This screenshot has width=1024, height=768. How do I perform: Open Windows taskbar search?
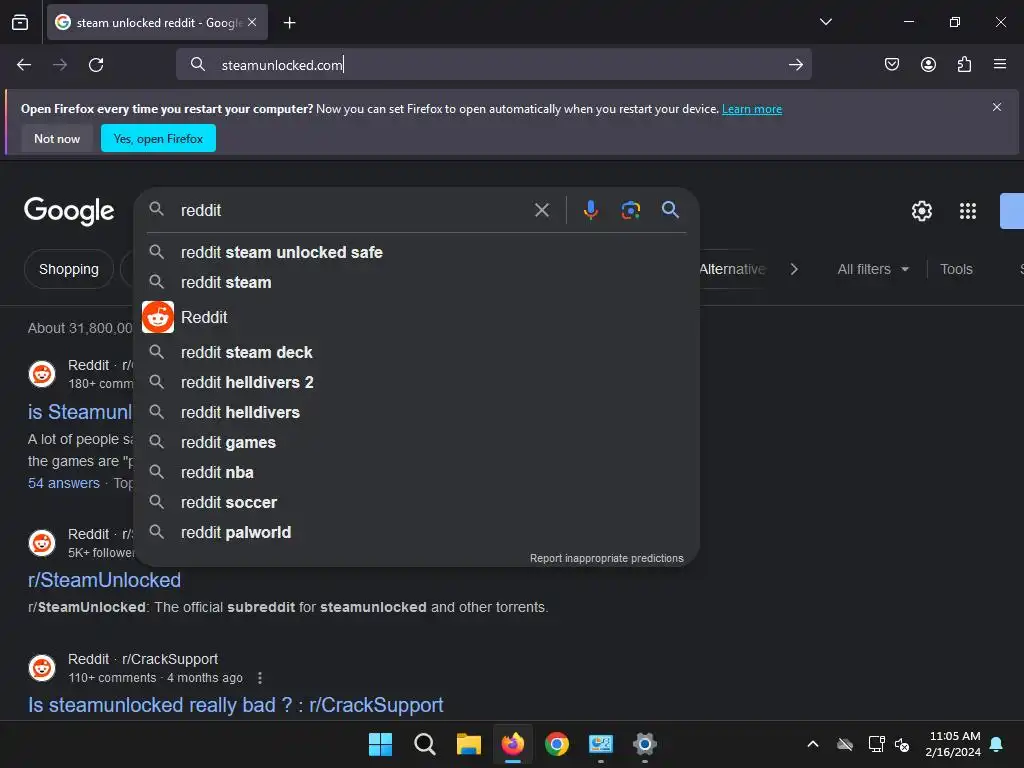coord(424,744)
